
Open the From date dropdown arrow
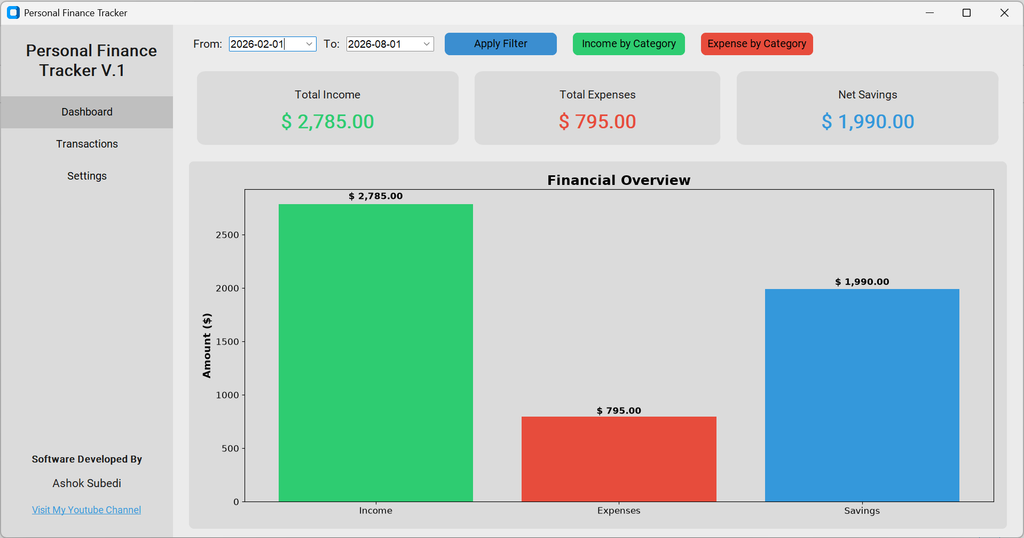coord(309,44)
